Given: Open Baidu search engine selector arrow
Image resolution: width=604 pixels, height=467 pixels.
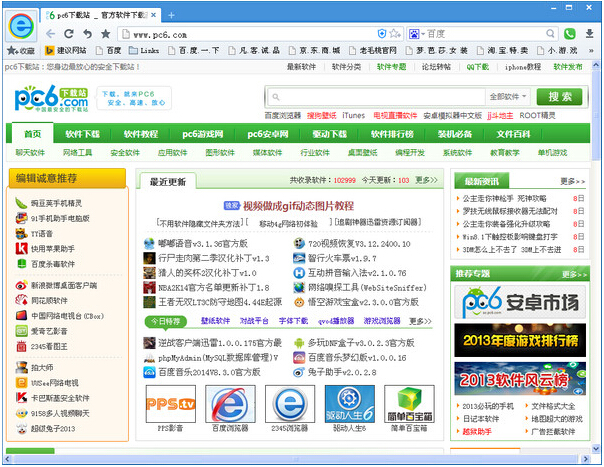Looking at the screenshot, I should 423,34.
